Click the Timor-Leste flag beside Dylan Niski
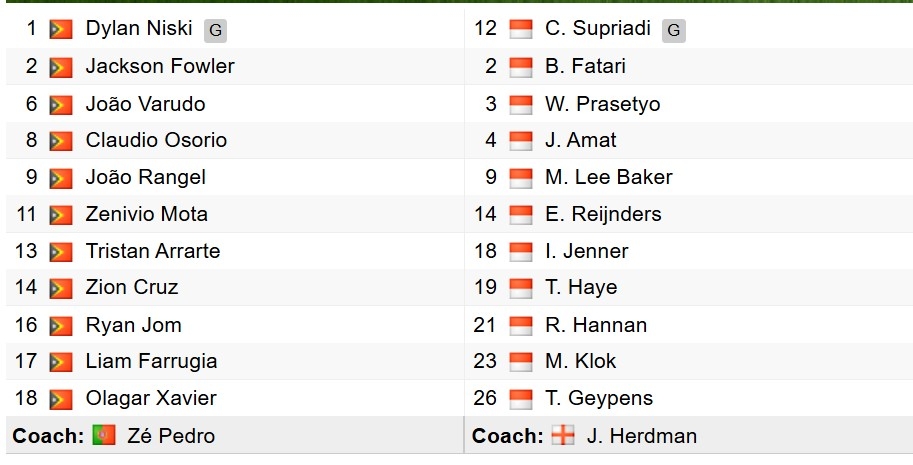Viewport: 913px width, 465px height. (61, 30)
